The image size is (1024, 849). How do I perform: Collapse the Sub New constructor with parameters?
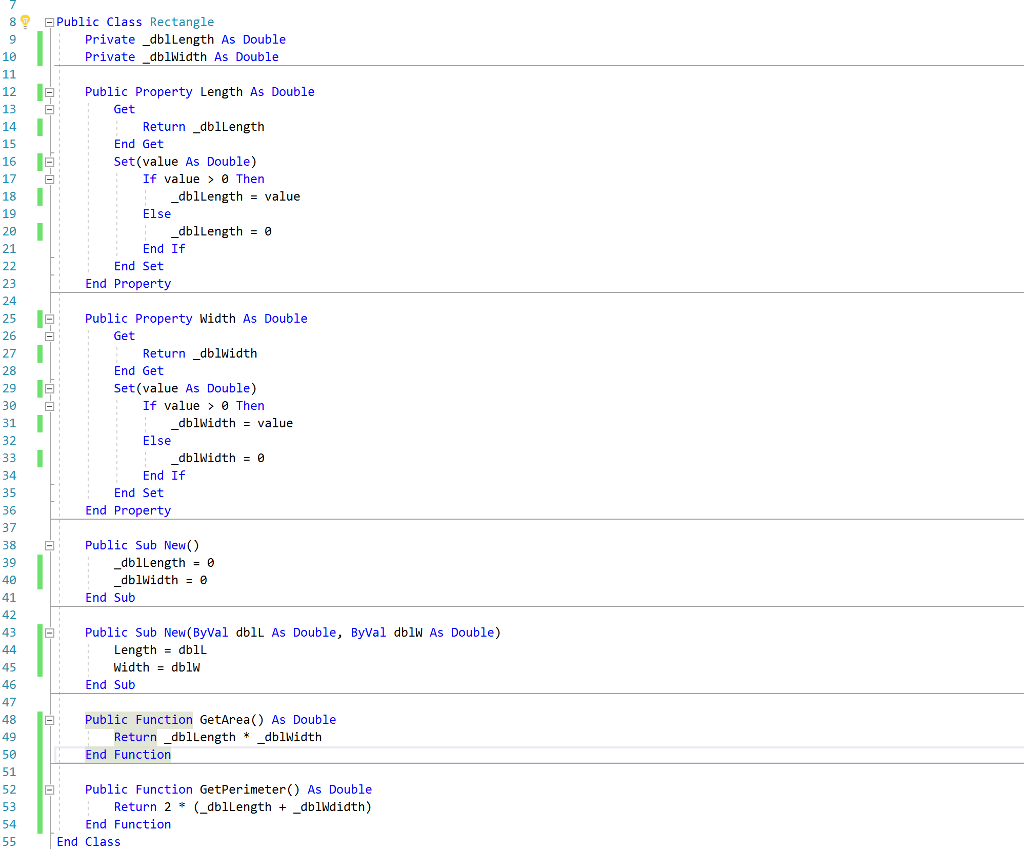[49, 633]
